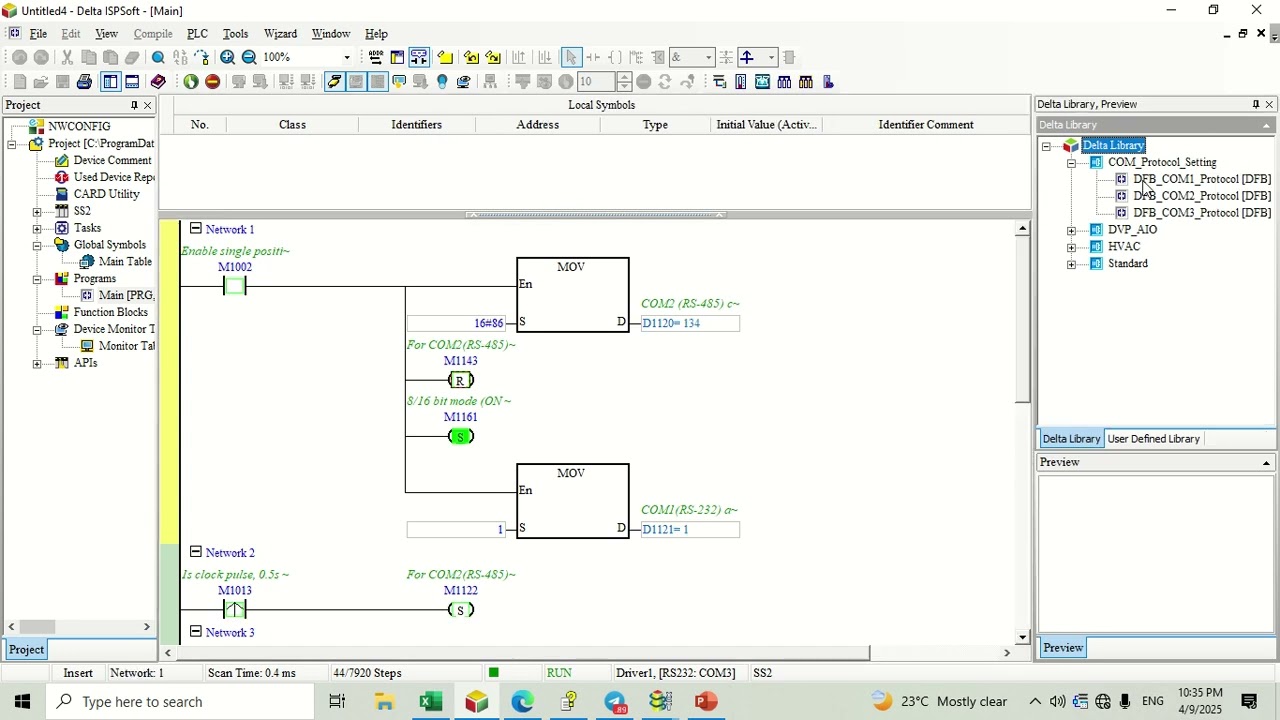Click the Find magnifier icon
This screenshot has height=720, width=1280.
tap(158, 57)
